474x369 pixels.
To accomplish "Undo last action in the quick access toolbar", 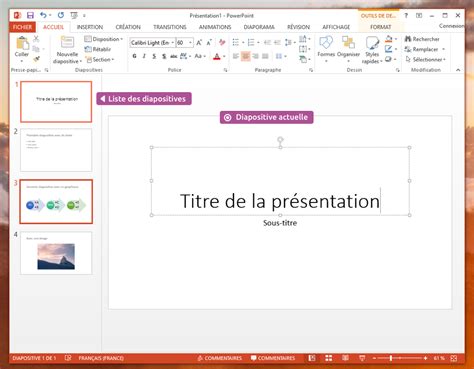I will pyautogui.click(x=43, y=15).
